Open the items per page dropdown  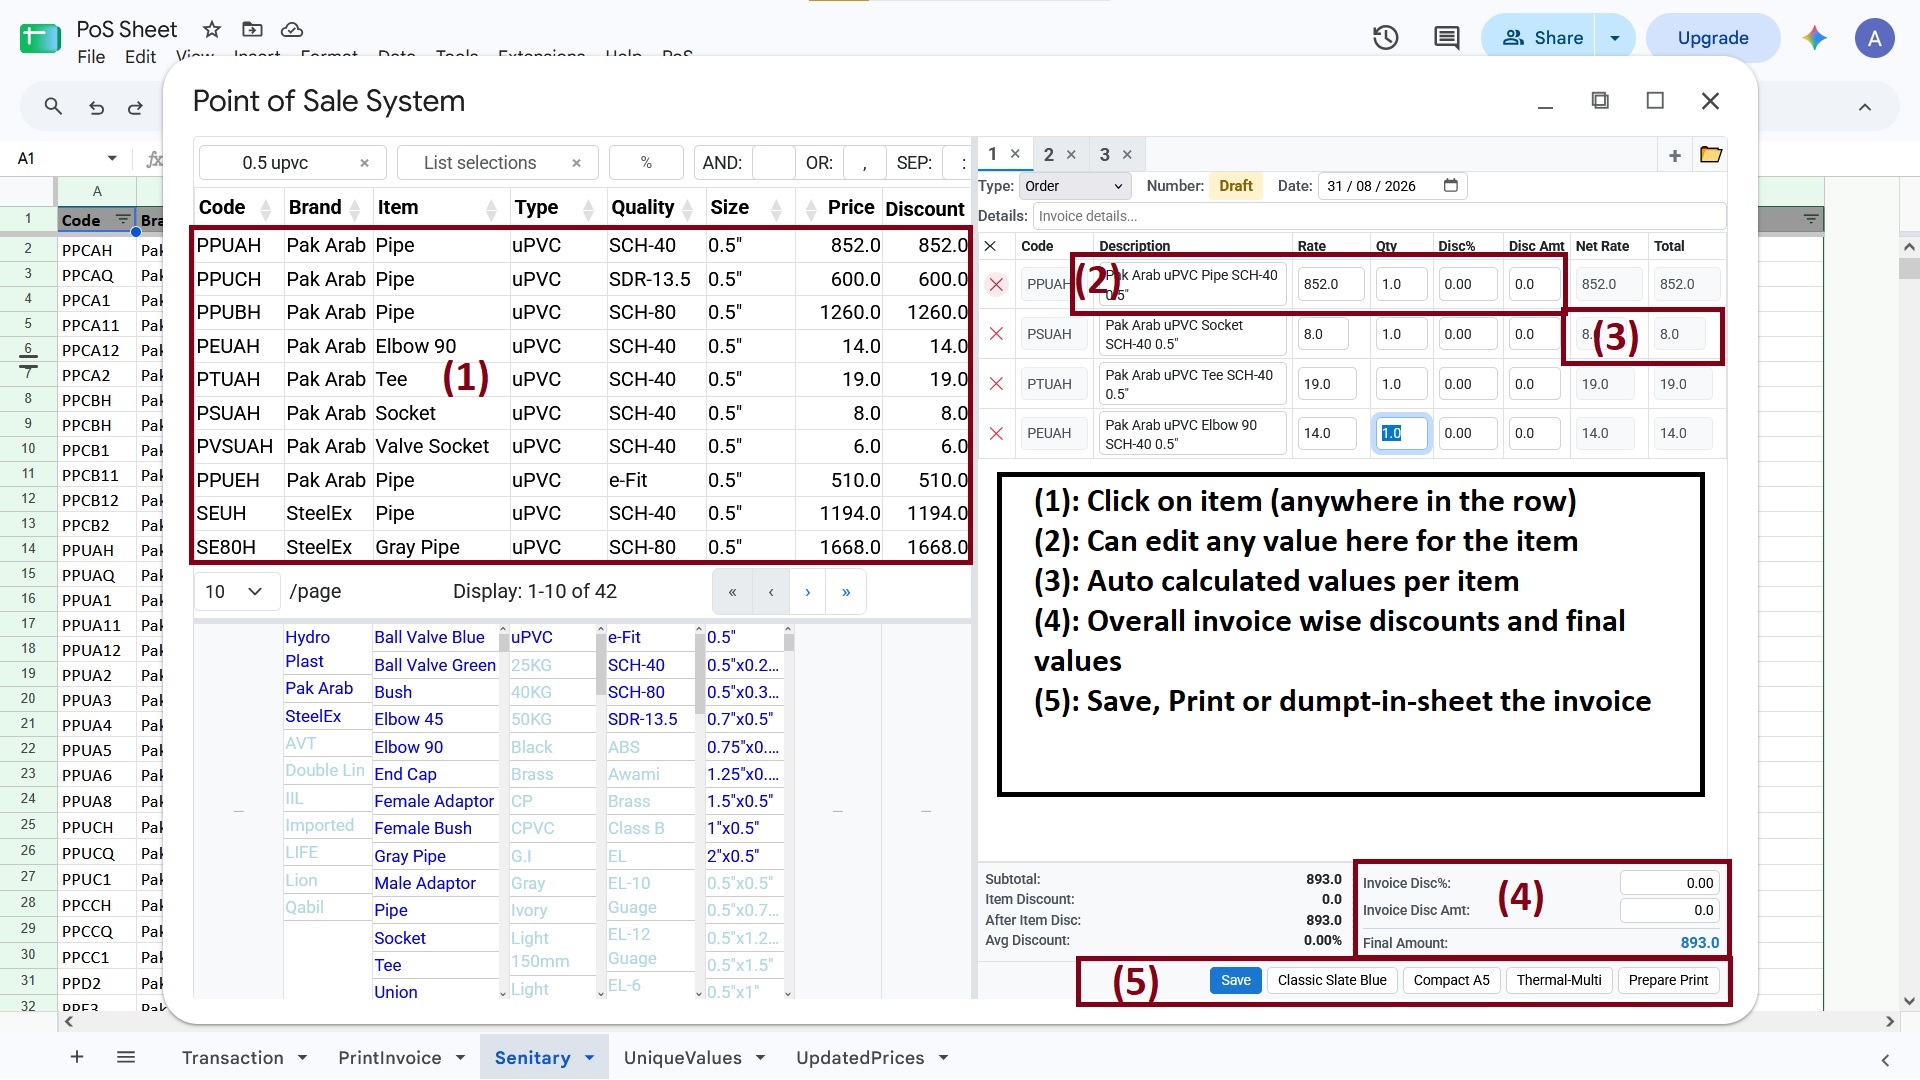coord(236,592)
